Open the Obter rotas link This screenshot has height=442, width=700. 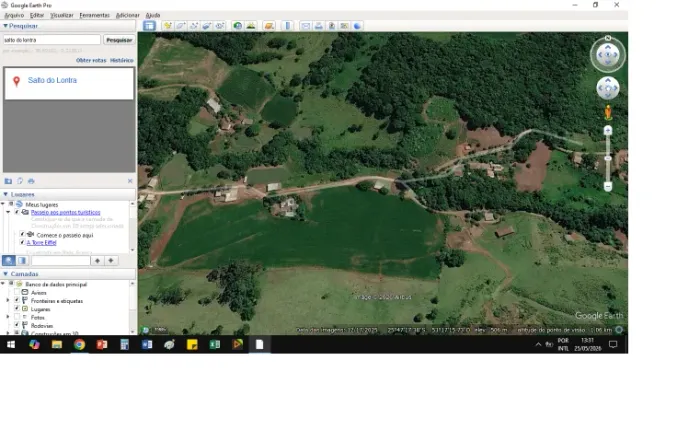click(91, 60)
